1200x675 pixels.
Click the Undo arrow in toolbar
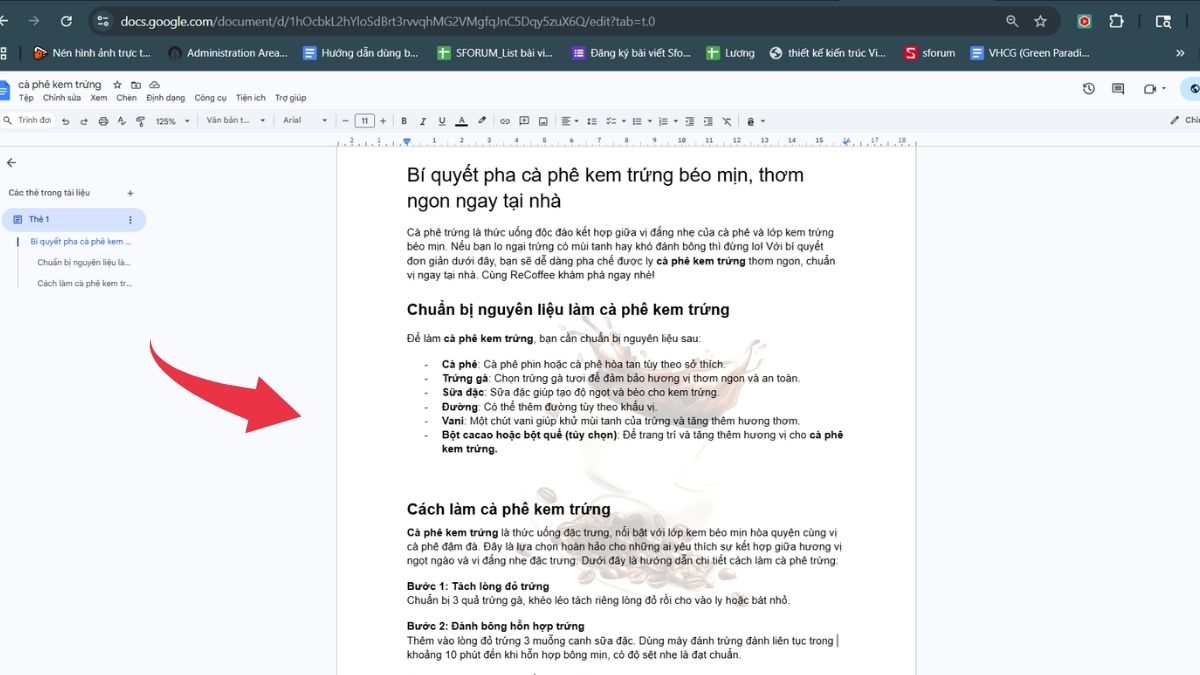point(66,121)
